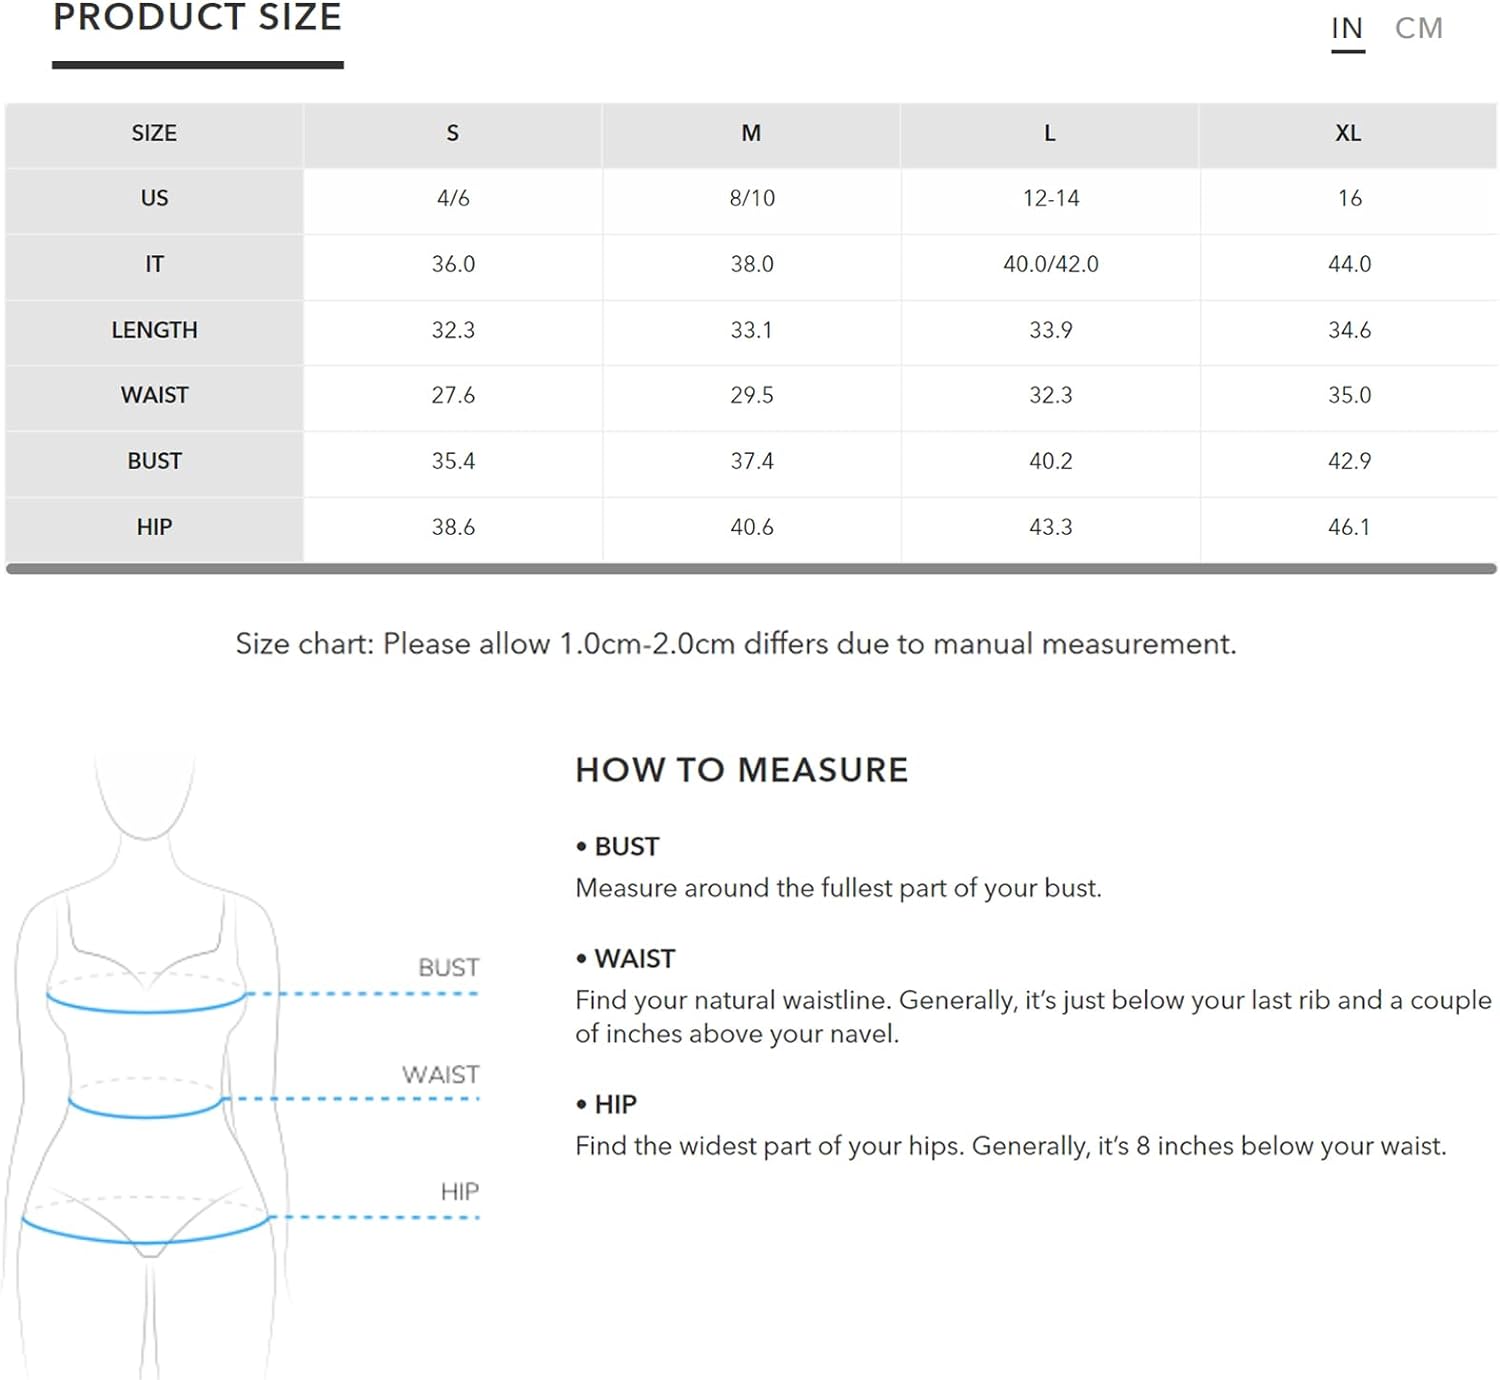Click the horizontal scrollbar under size table

tap(751, 569)
